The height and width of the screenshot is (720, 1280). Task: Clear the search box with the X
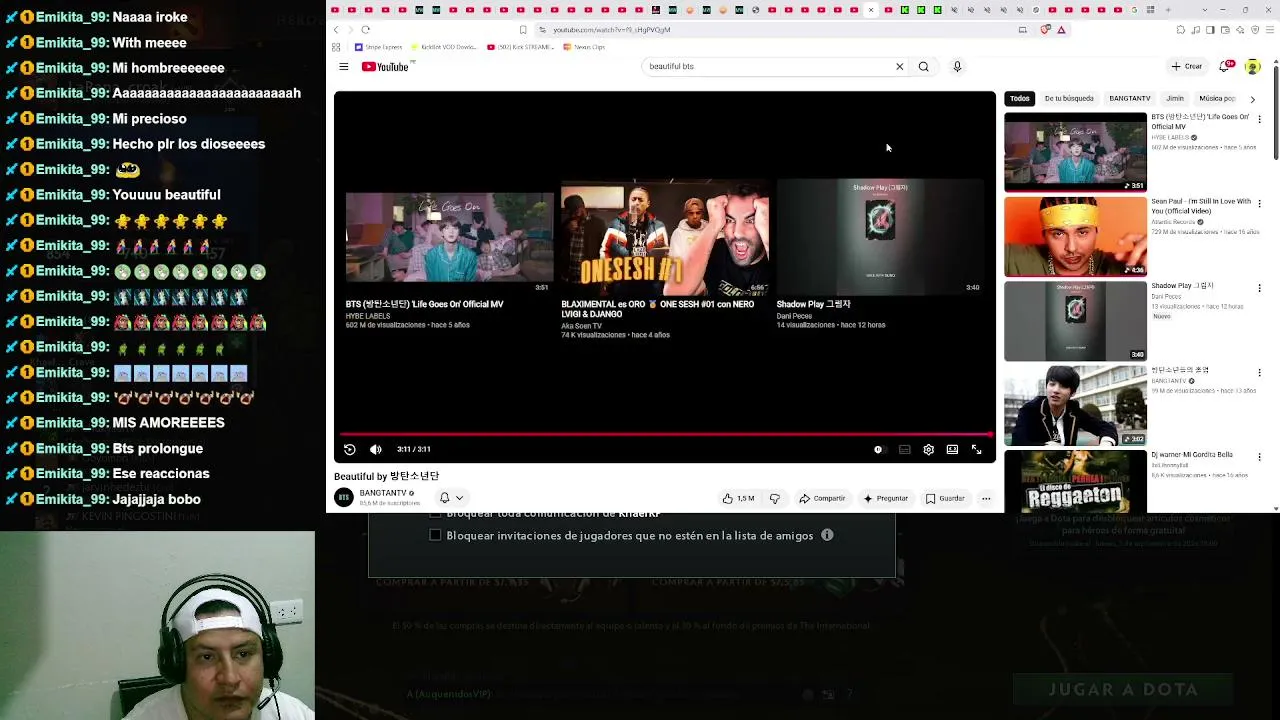click(899, 67)
